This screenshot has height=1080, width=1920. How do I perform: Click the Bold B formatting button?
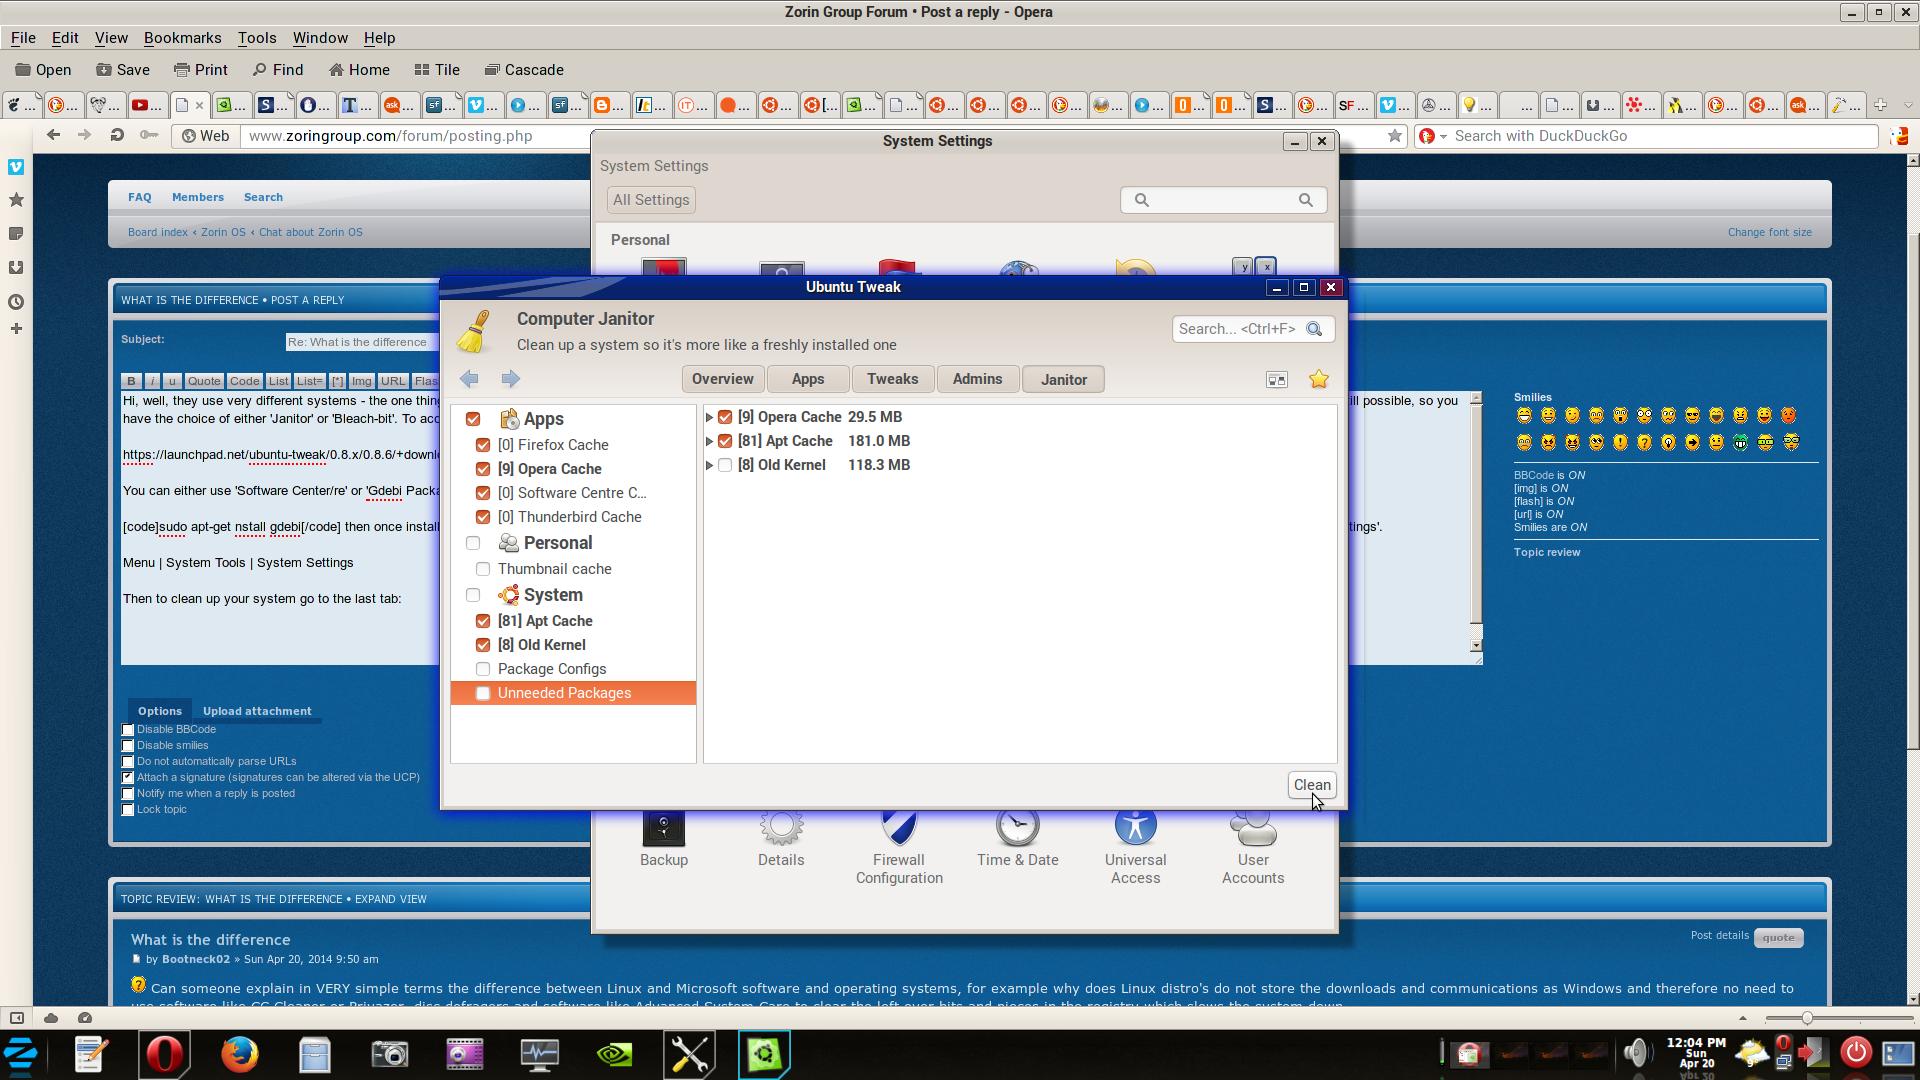point(131,381)
